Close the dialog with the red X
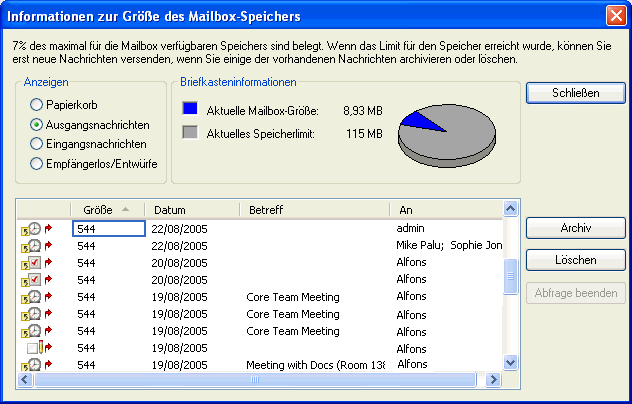632x404 pixels. 616,16
